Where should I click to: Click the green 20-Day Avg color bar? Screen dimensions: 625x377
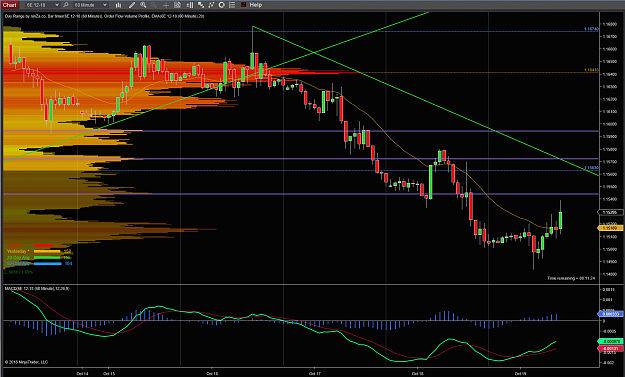(47, 257)
